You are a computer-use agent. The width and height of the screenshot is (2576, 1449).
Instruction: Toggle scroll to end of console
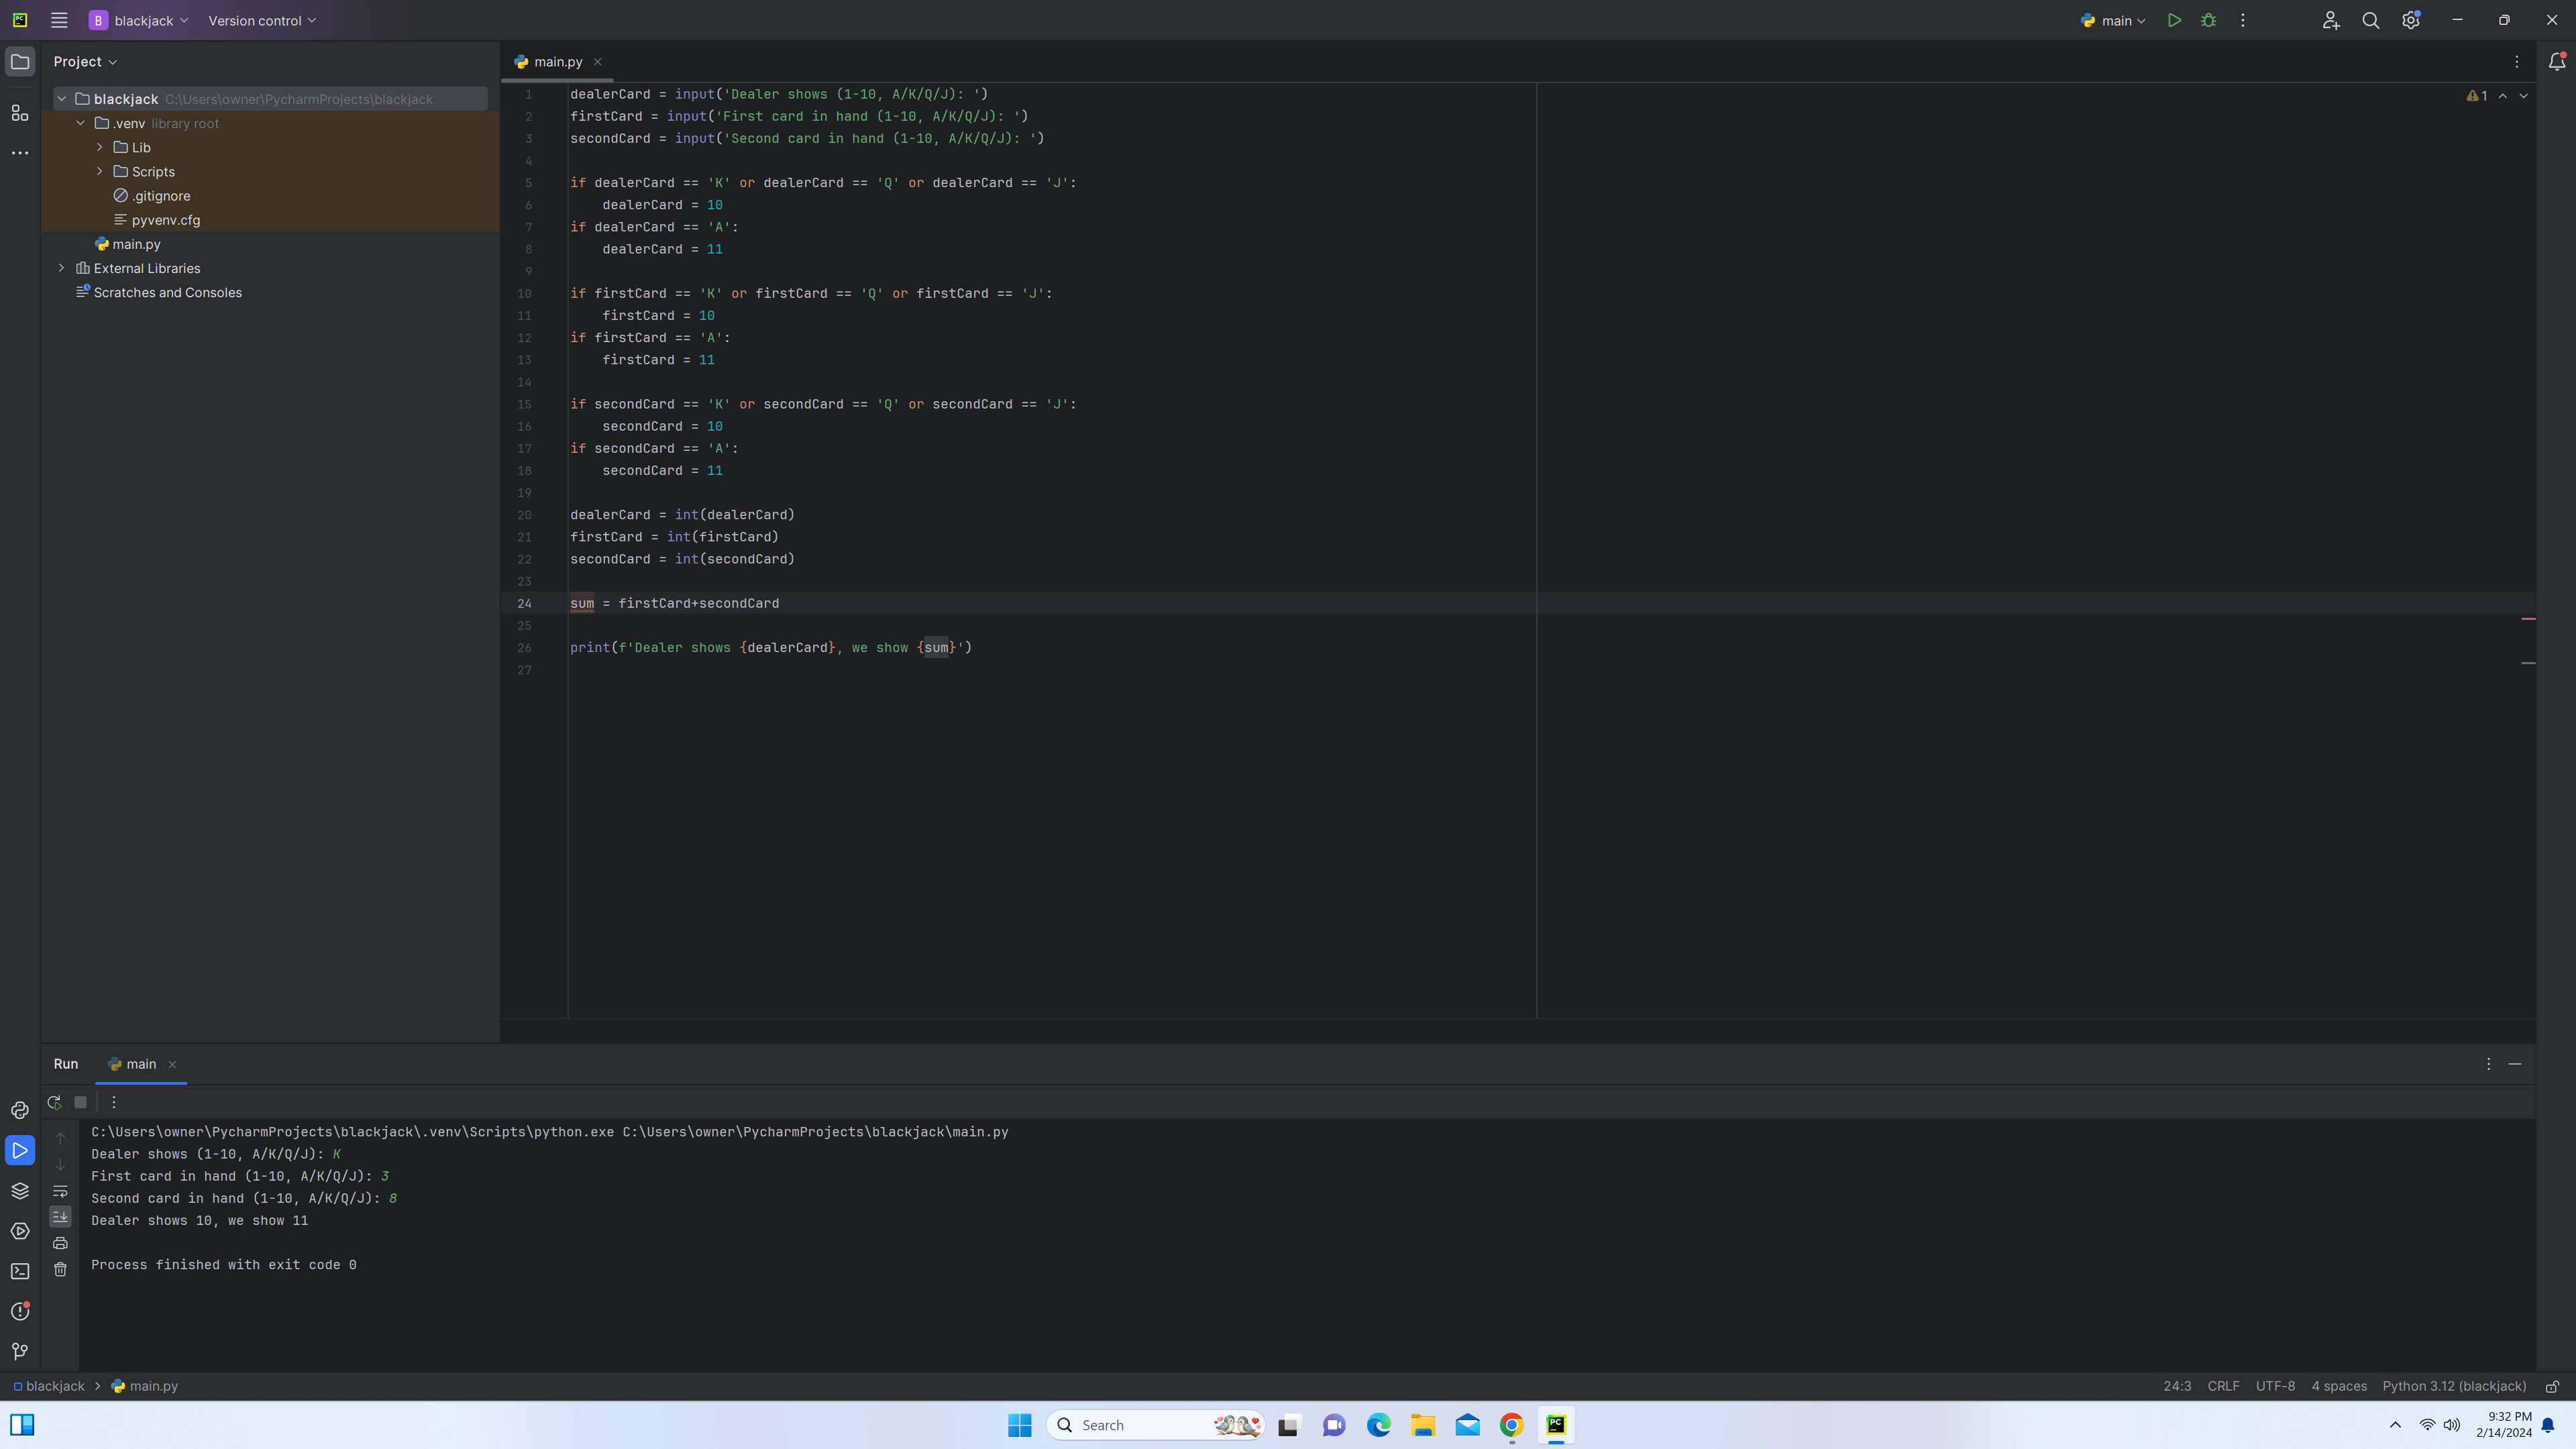point(60,1217)
